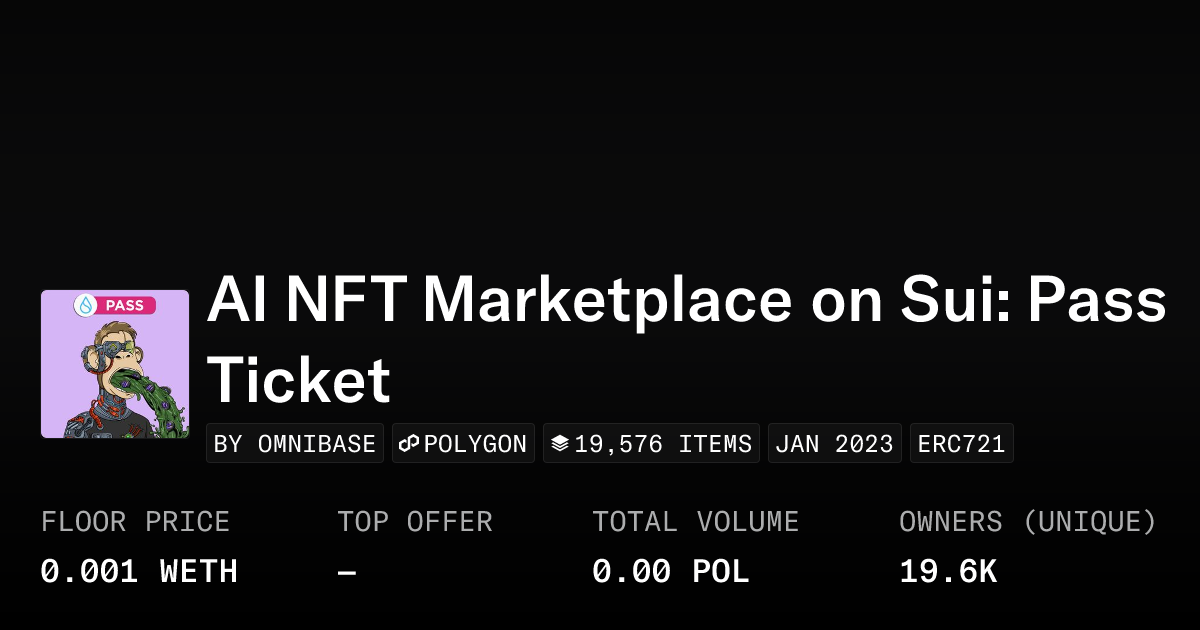The image size is (1200, 630).
Task: Click the ERC721 token standard tag
Action: pyautogui.click(x=961, y=444)
